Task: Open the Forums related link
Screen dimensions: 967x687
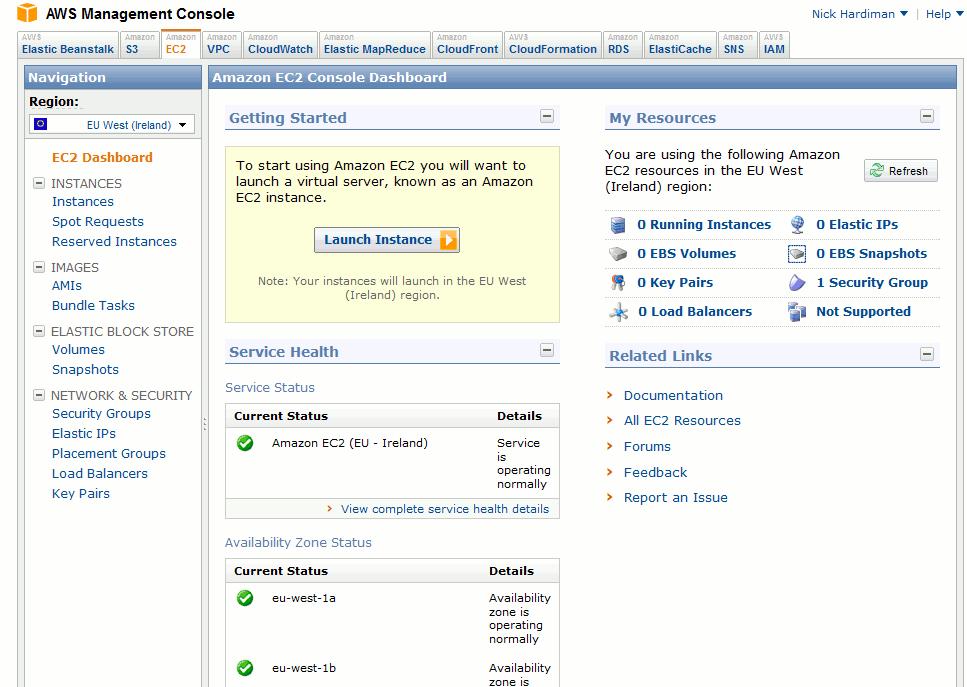Action: pyautogui.click(x=647, y=446)
